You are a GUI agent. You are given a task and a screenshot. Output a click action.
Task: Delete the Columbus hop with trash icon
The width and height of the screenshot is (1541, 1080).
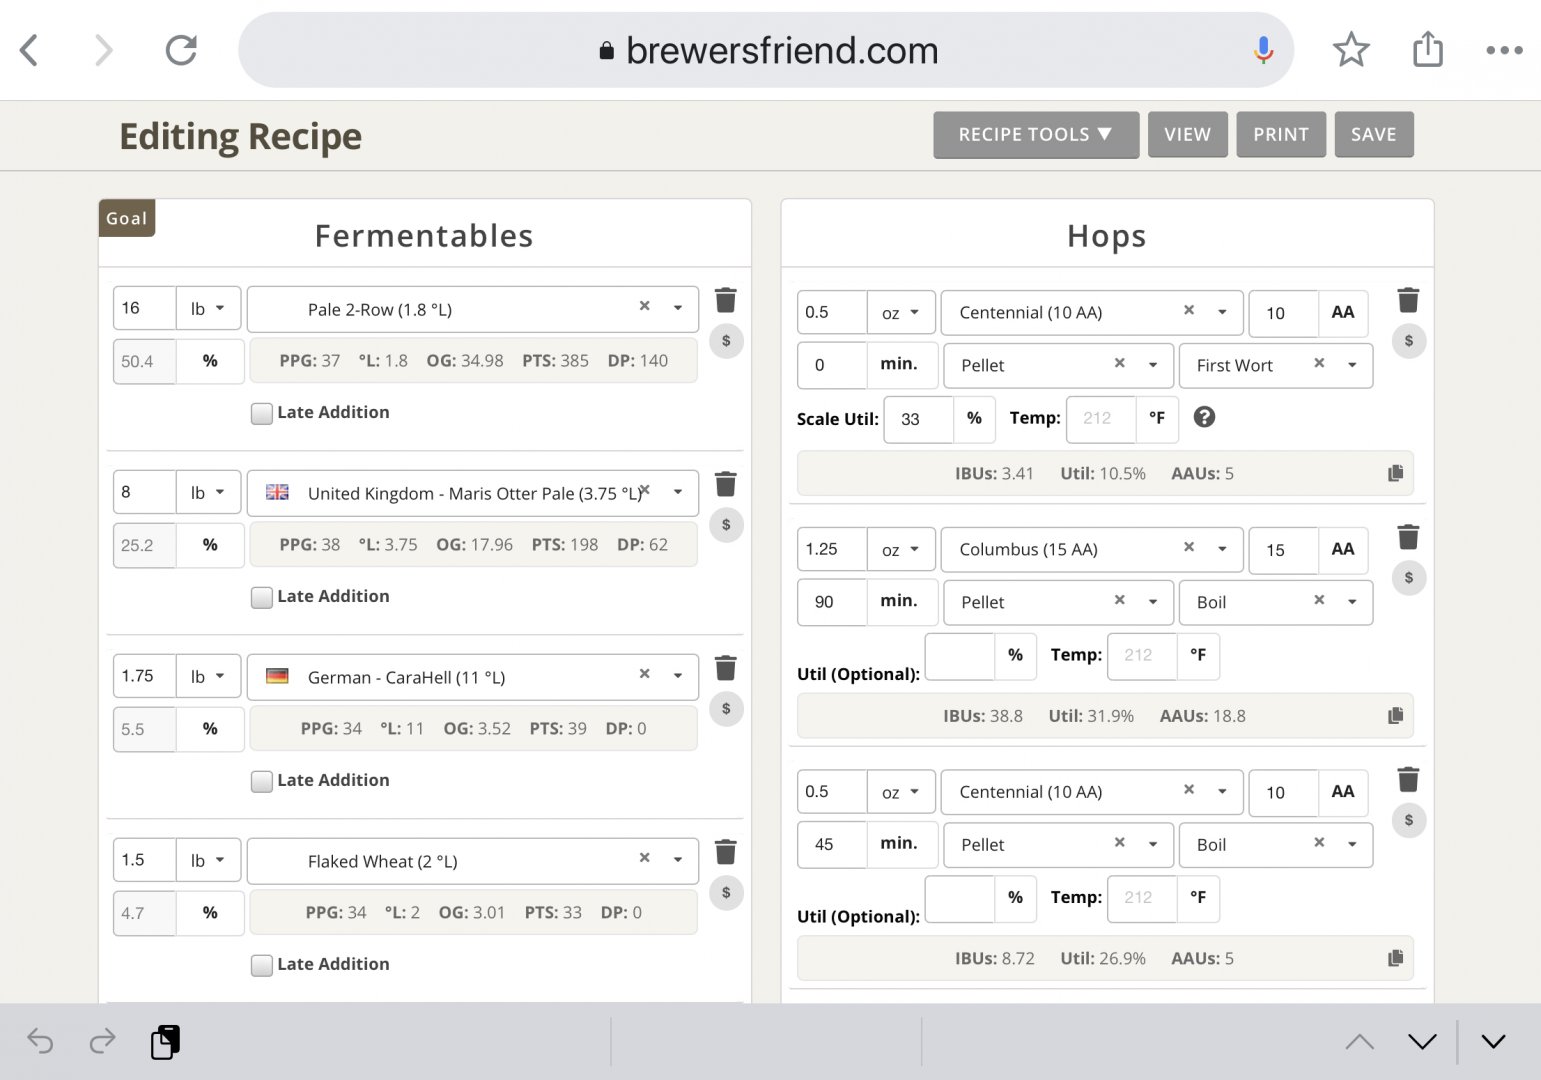click(1408, 537)
